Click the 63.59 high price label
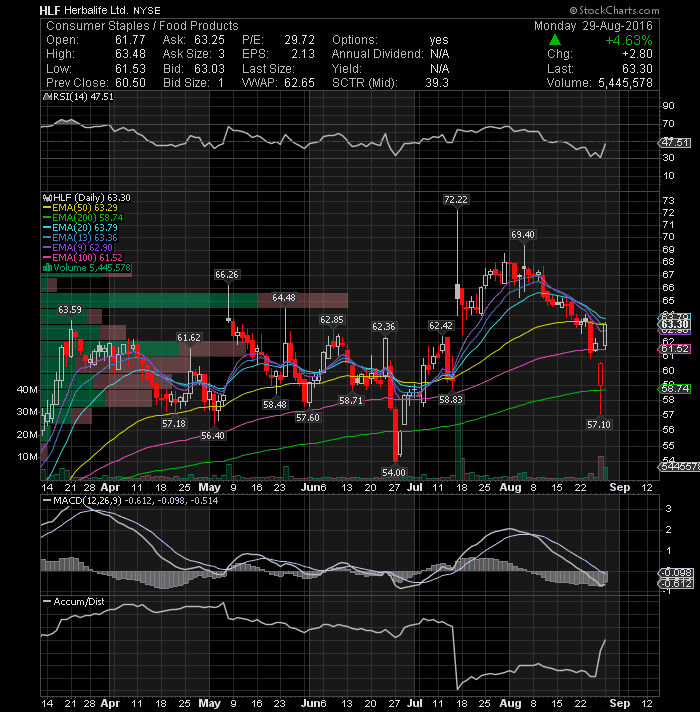700x712 pixels. coord(70,310)
